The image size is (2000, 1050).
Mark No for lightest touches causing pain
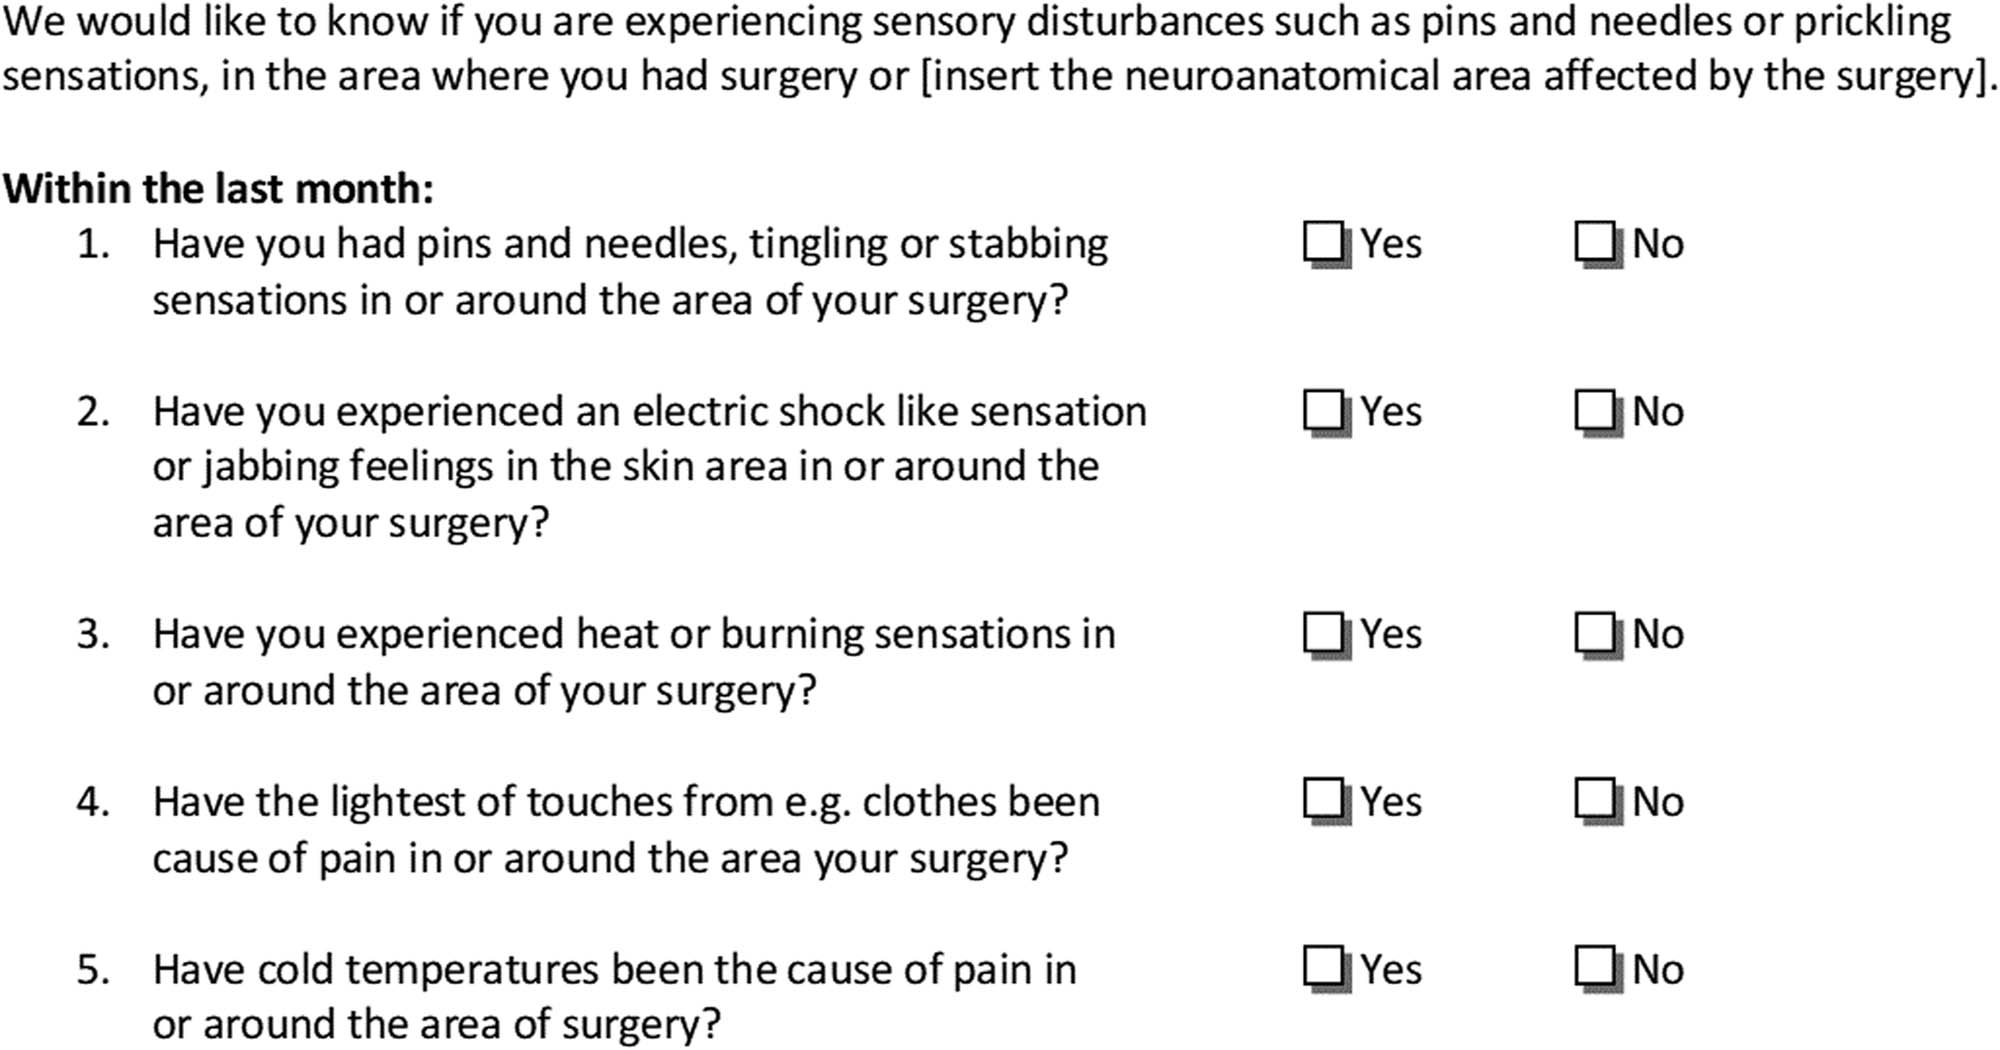[1594, 800]
